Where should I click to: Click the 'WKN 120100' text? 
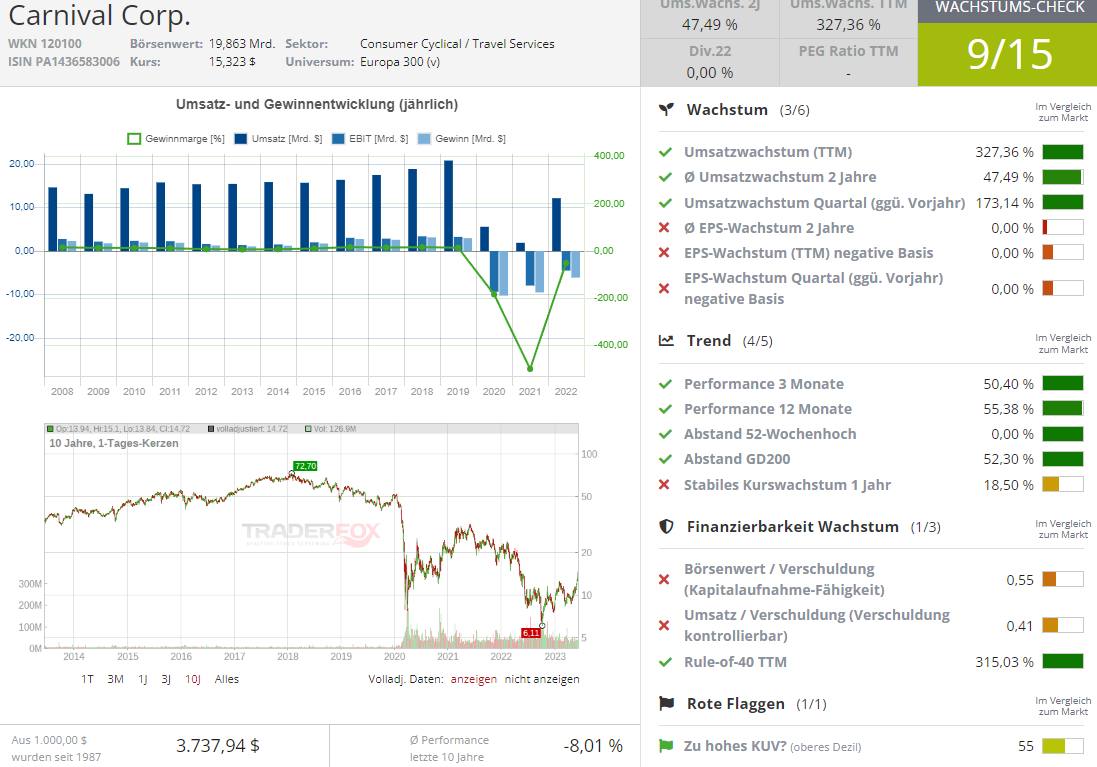coord(45,43)
